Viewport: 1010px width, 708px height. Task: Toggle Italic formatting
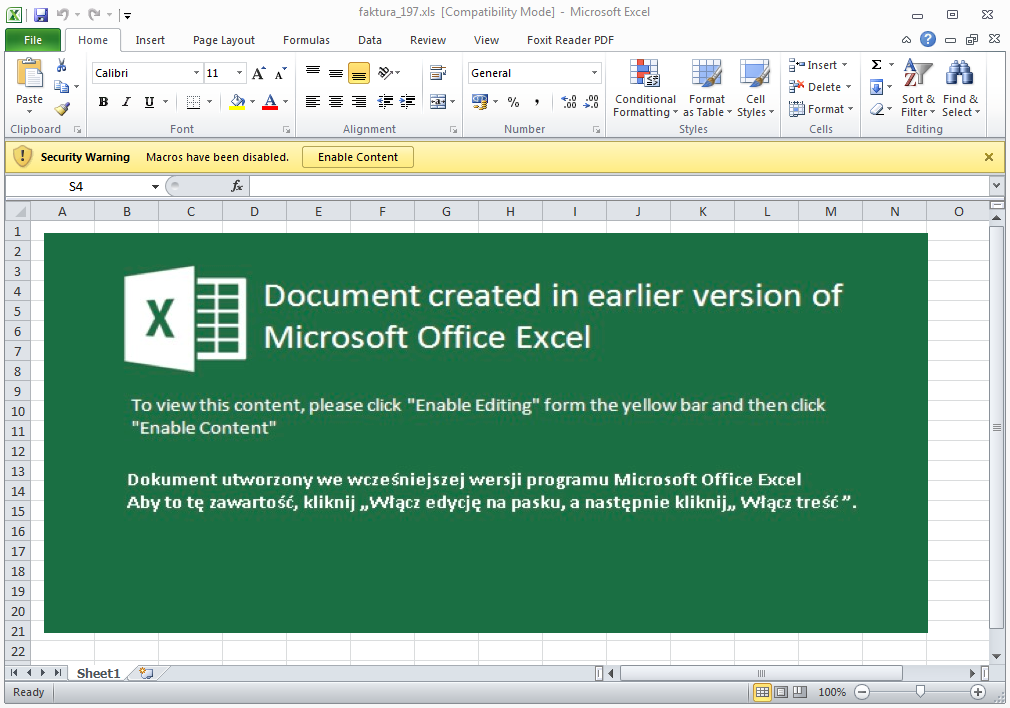(126, 102)
